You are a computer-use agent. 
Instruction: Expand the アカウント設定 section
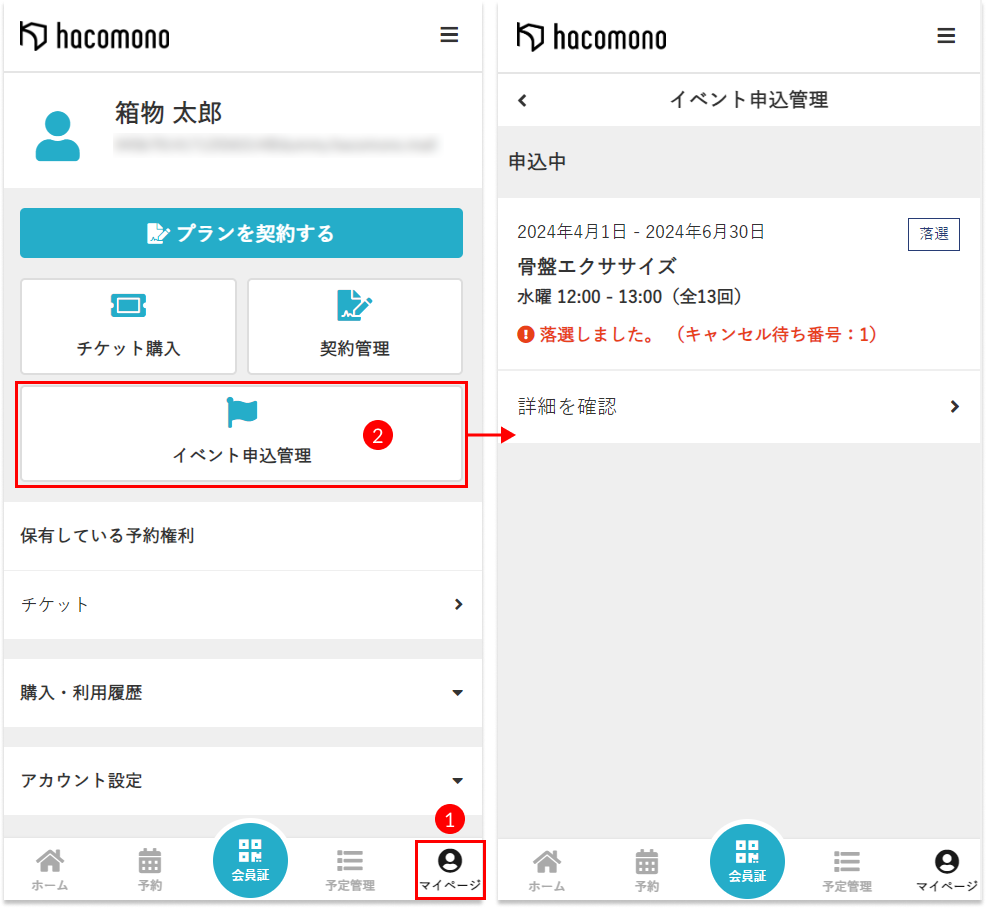click(x=243, y=780)
